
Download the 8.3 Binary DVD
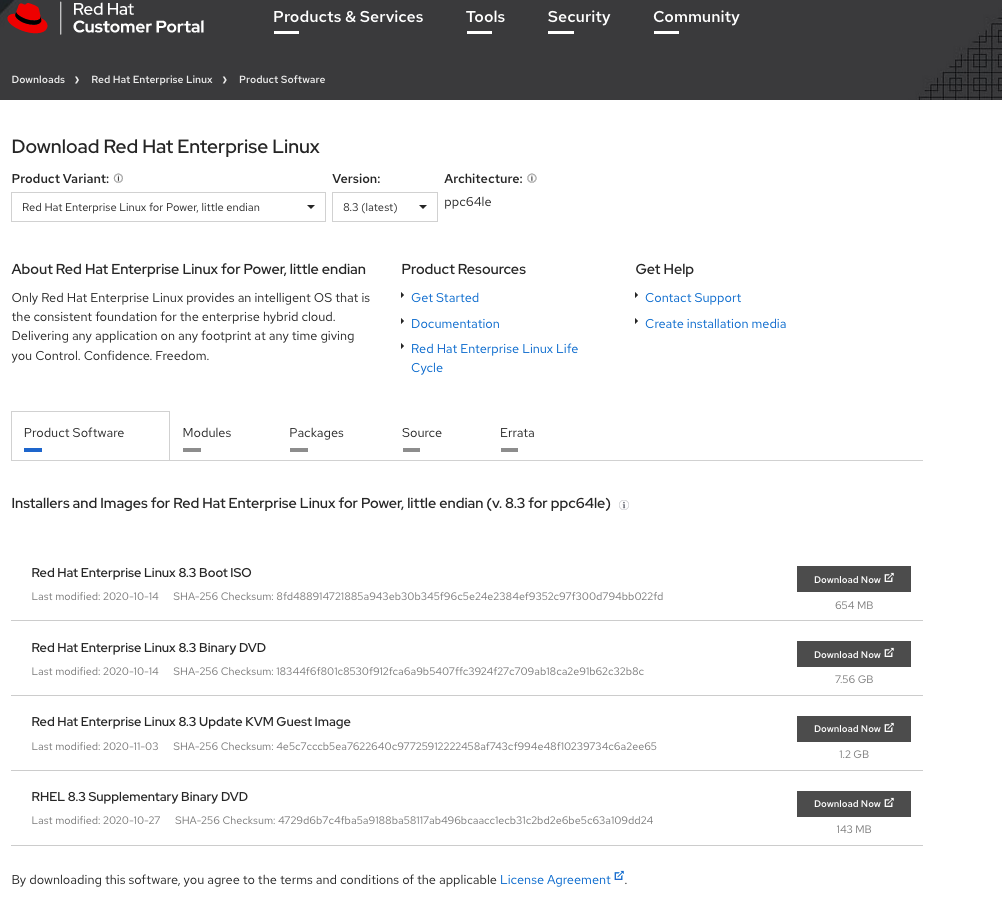[x=853, y=654]
